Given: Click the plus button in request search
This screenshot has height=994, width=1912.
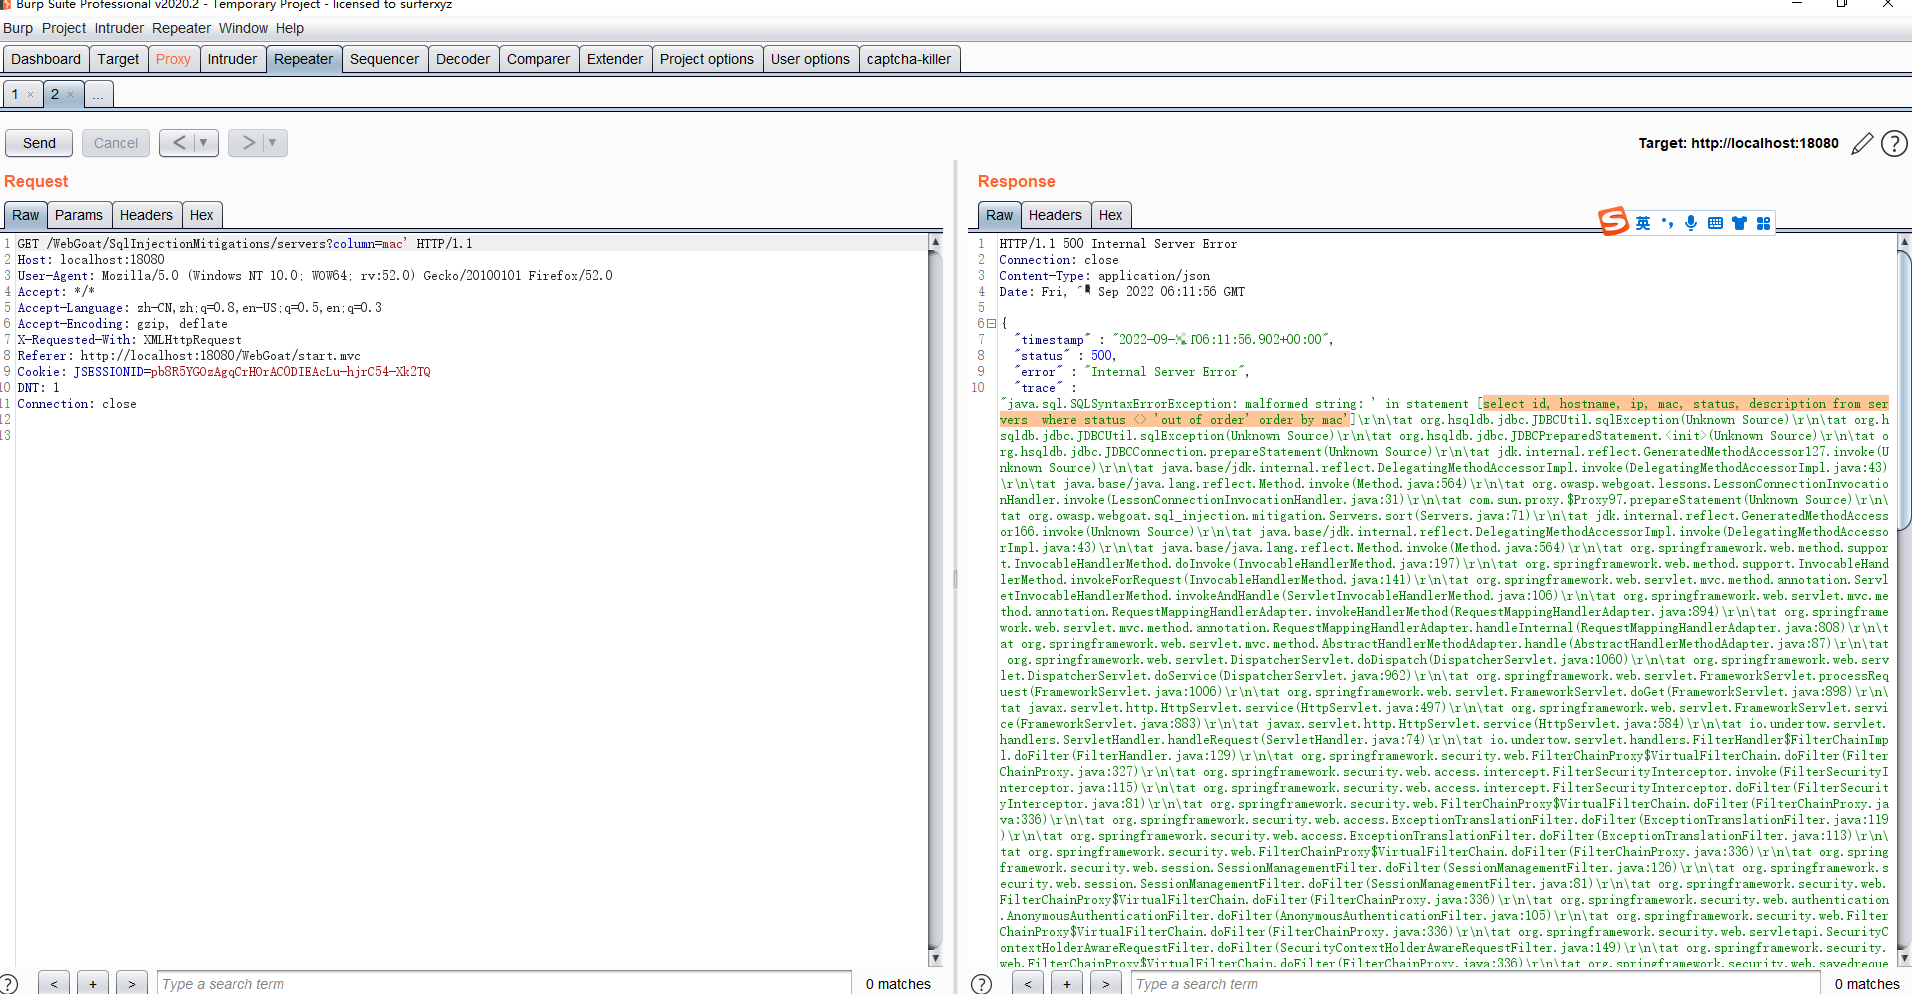Looking at the screenshot, I should (93, 983).
